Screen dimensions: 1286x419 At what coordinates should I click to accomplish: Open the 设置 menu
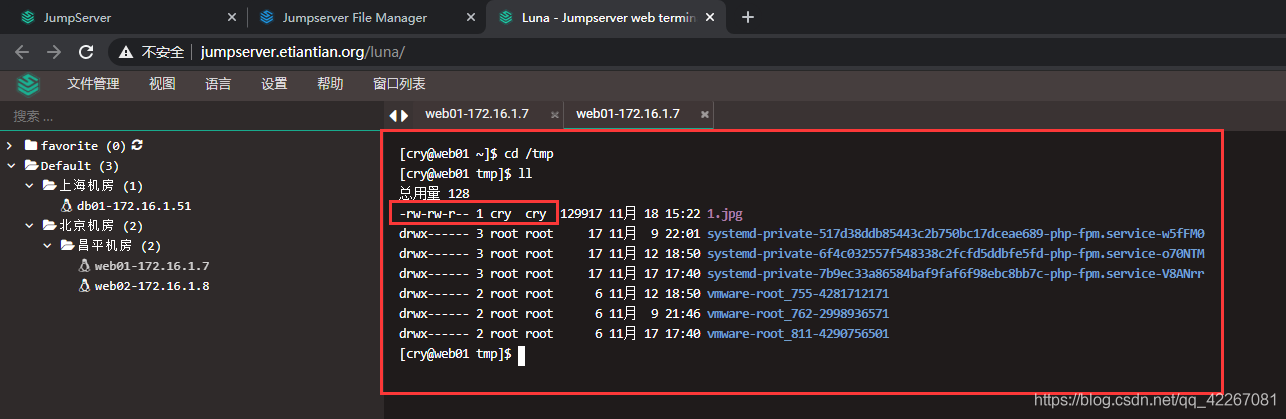click(274, 84)
